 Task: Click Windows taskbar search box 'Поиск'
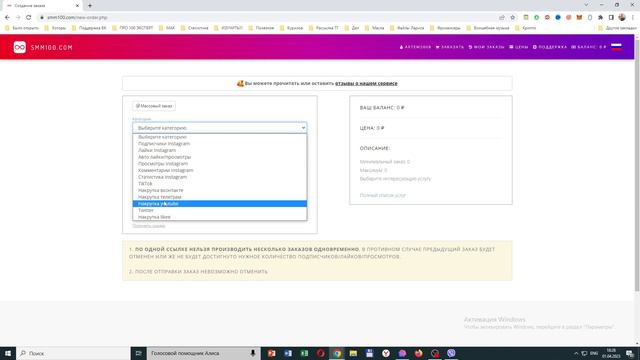(x=73, y=353)
